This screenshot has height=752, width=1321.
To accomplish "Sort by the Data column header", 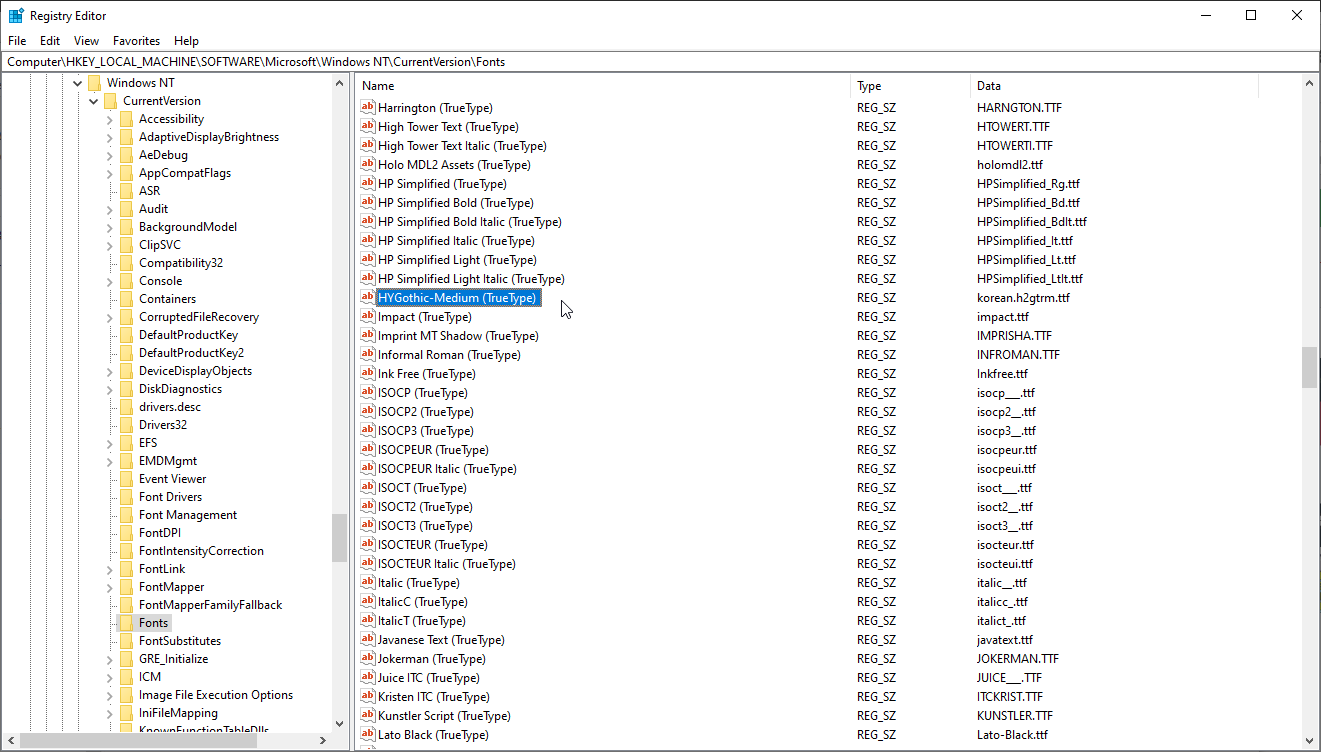I will tap(1115, 86).
